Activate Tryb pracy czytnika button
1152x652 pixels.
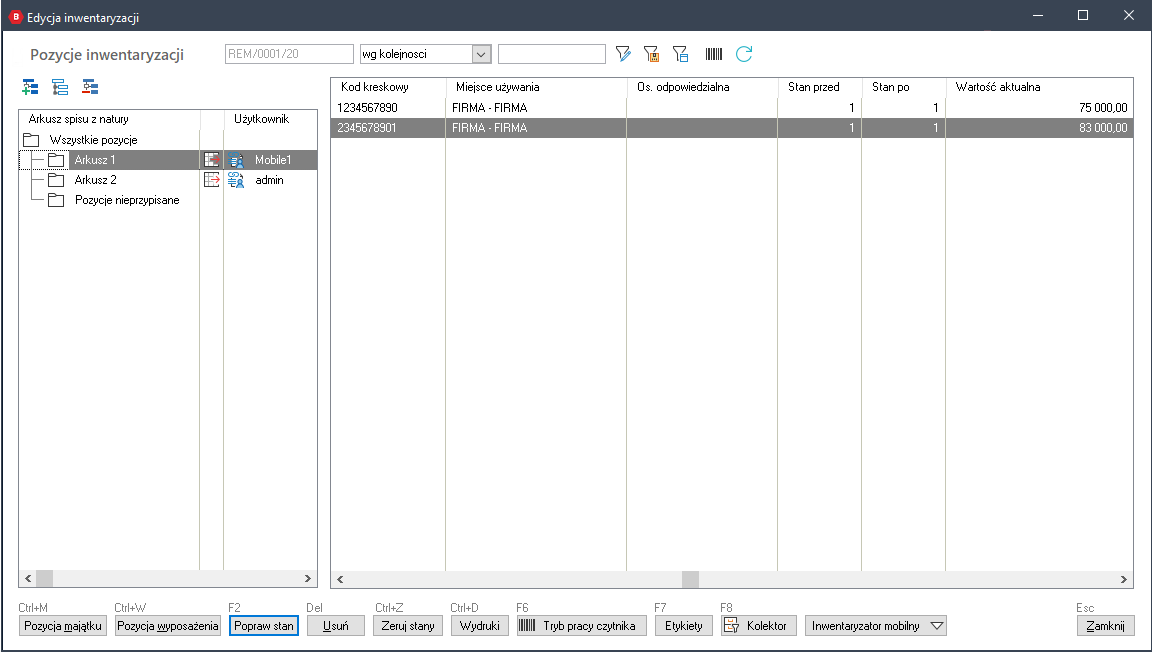581,626
